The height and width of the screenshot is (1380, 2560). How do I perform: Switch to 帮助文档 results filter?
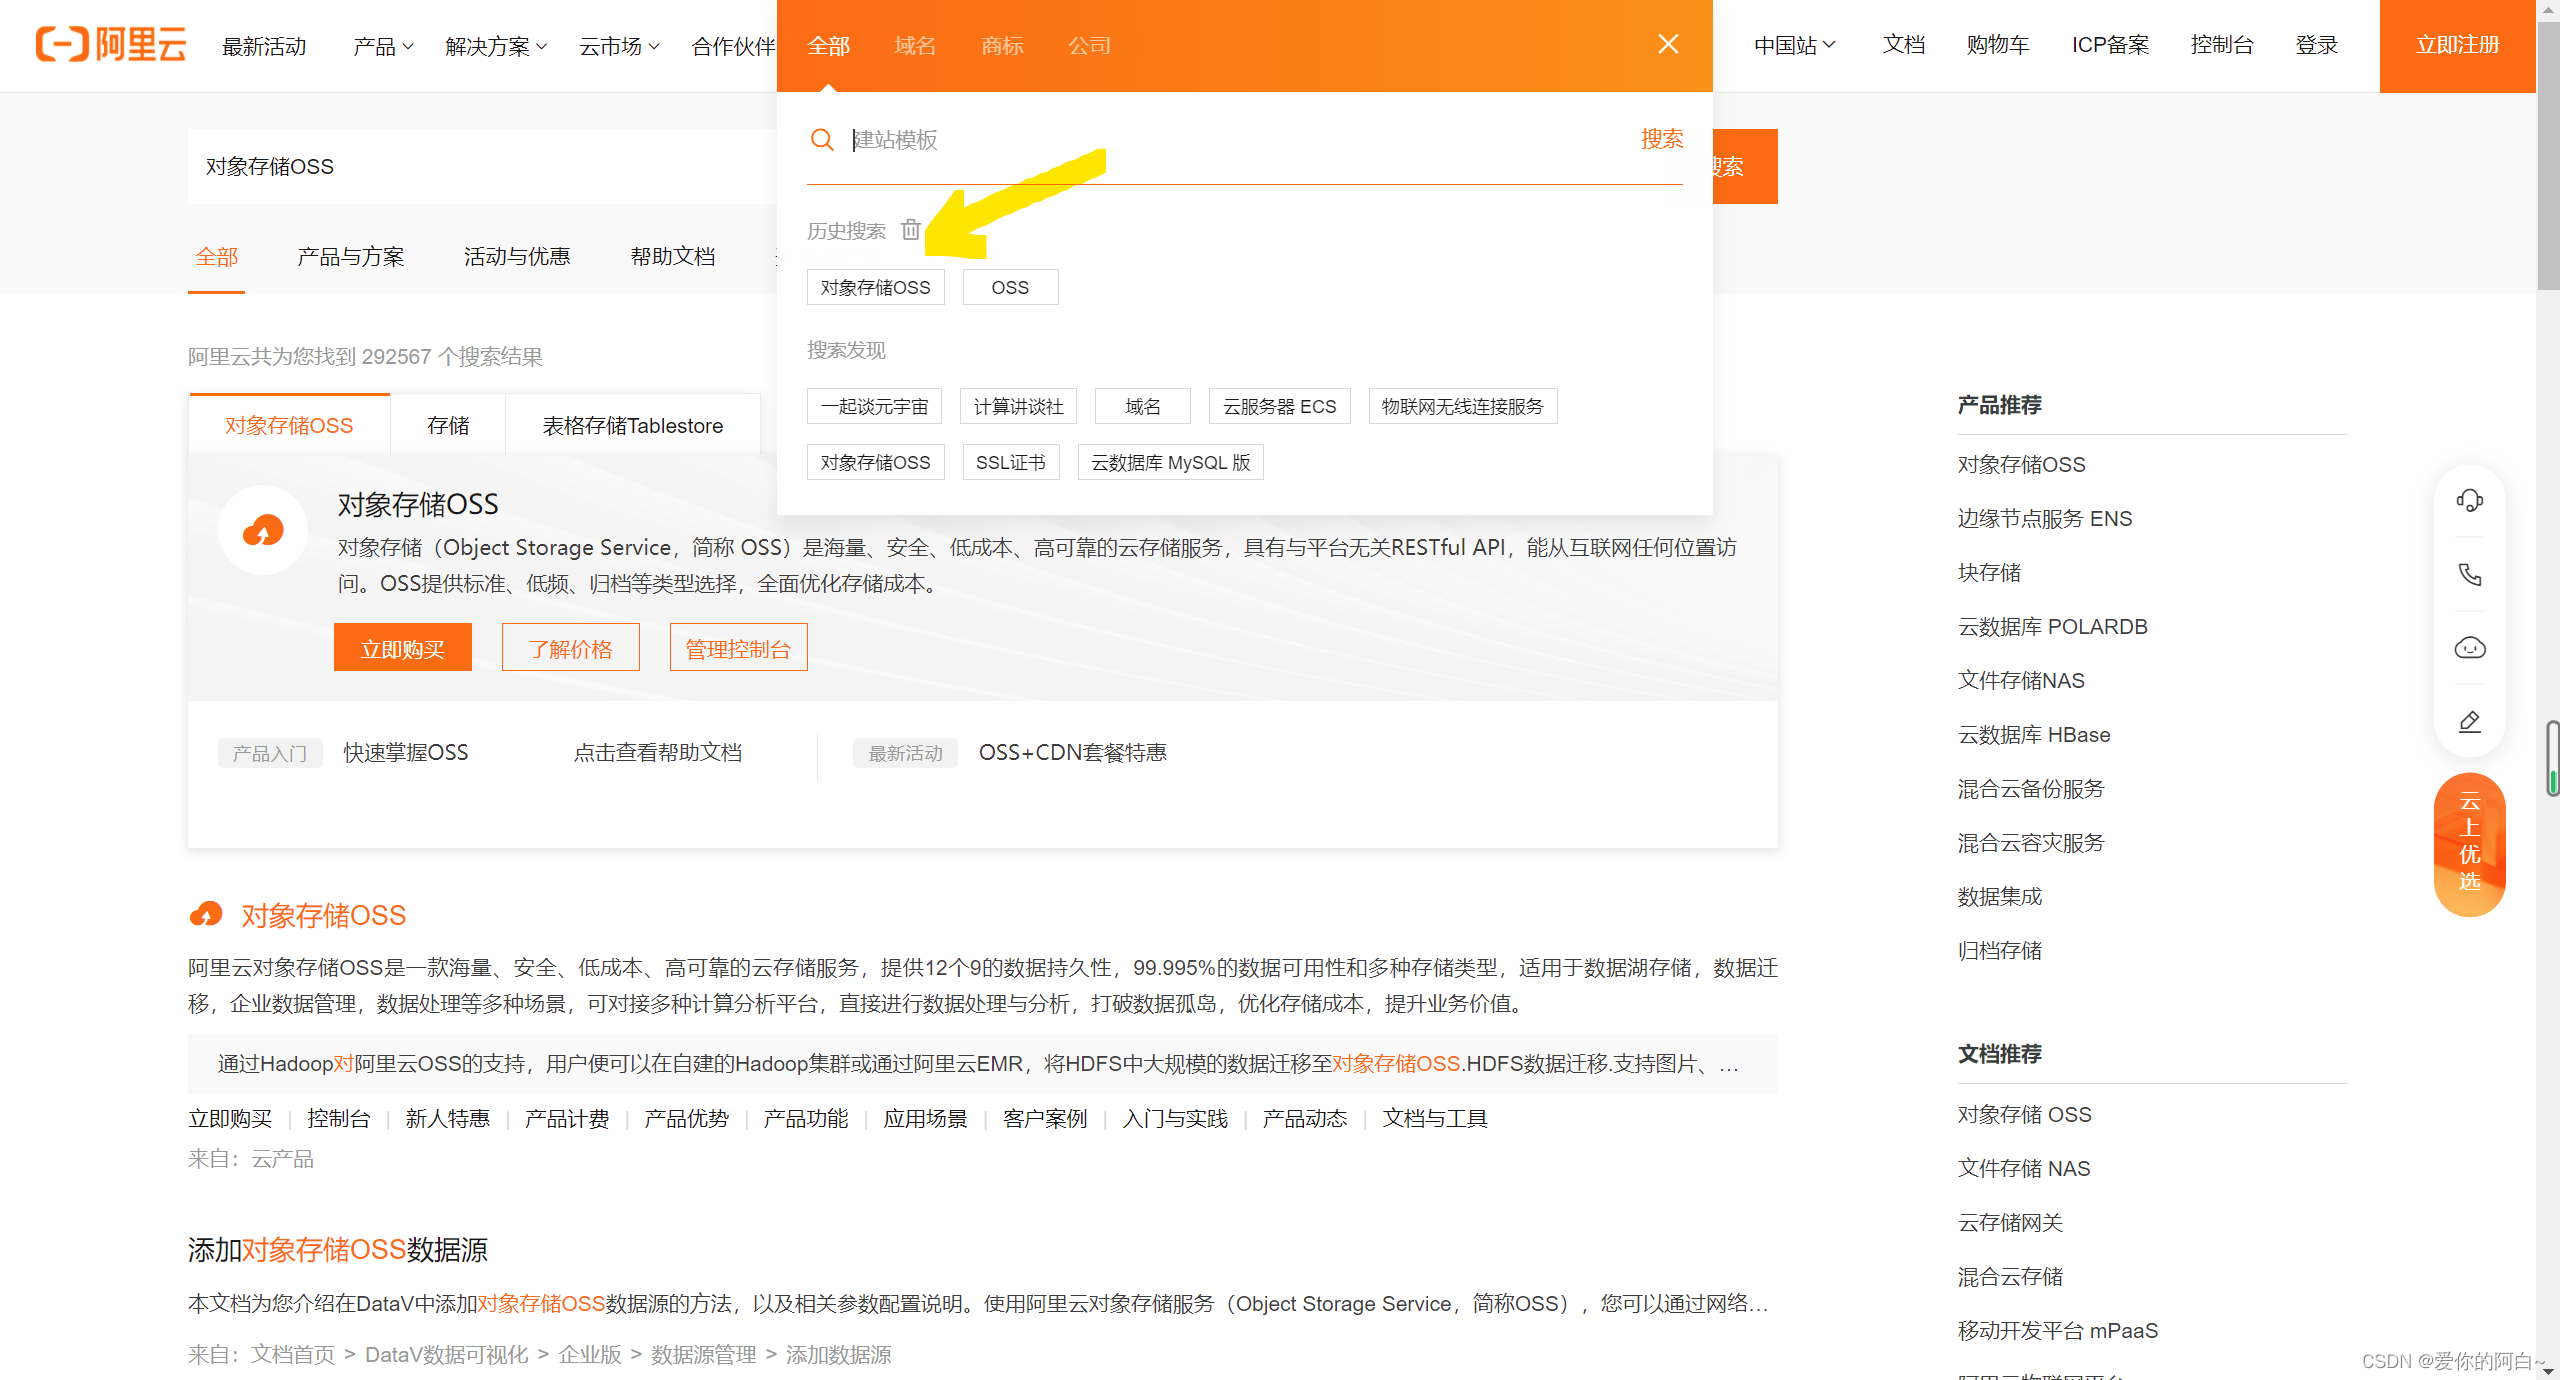(673, 257)
